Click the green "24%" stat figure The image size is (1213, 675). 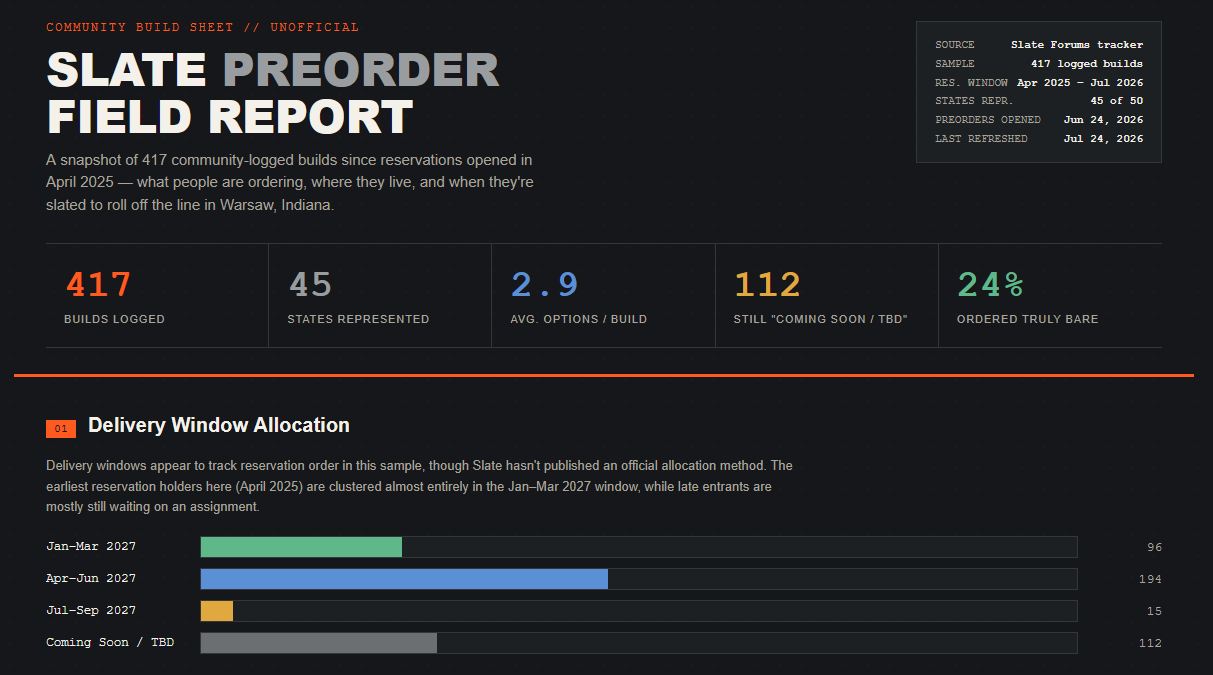(x=991, y=285)
